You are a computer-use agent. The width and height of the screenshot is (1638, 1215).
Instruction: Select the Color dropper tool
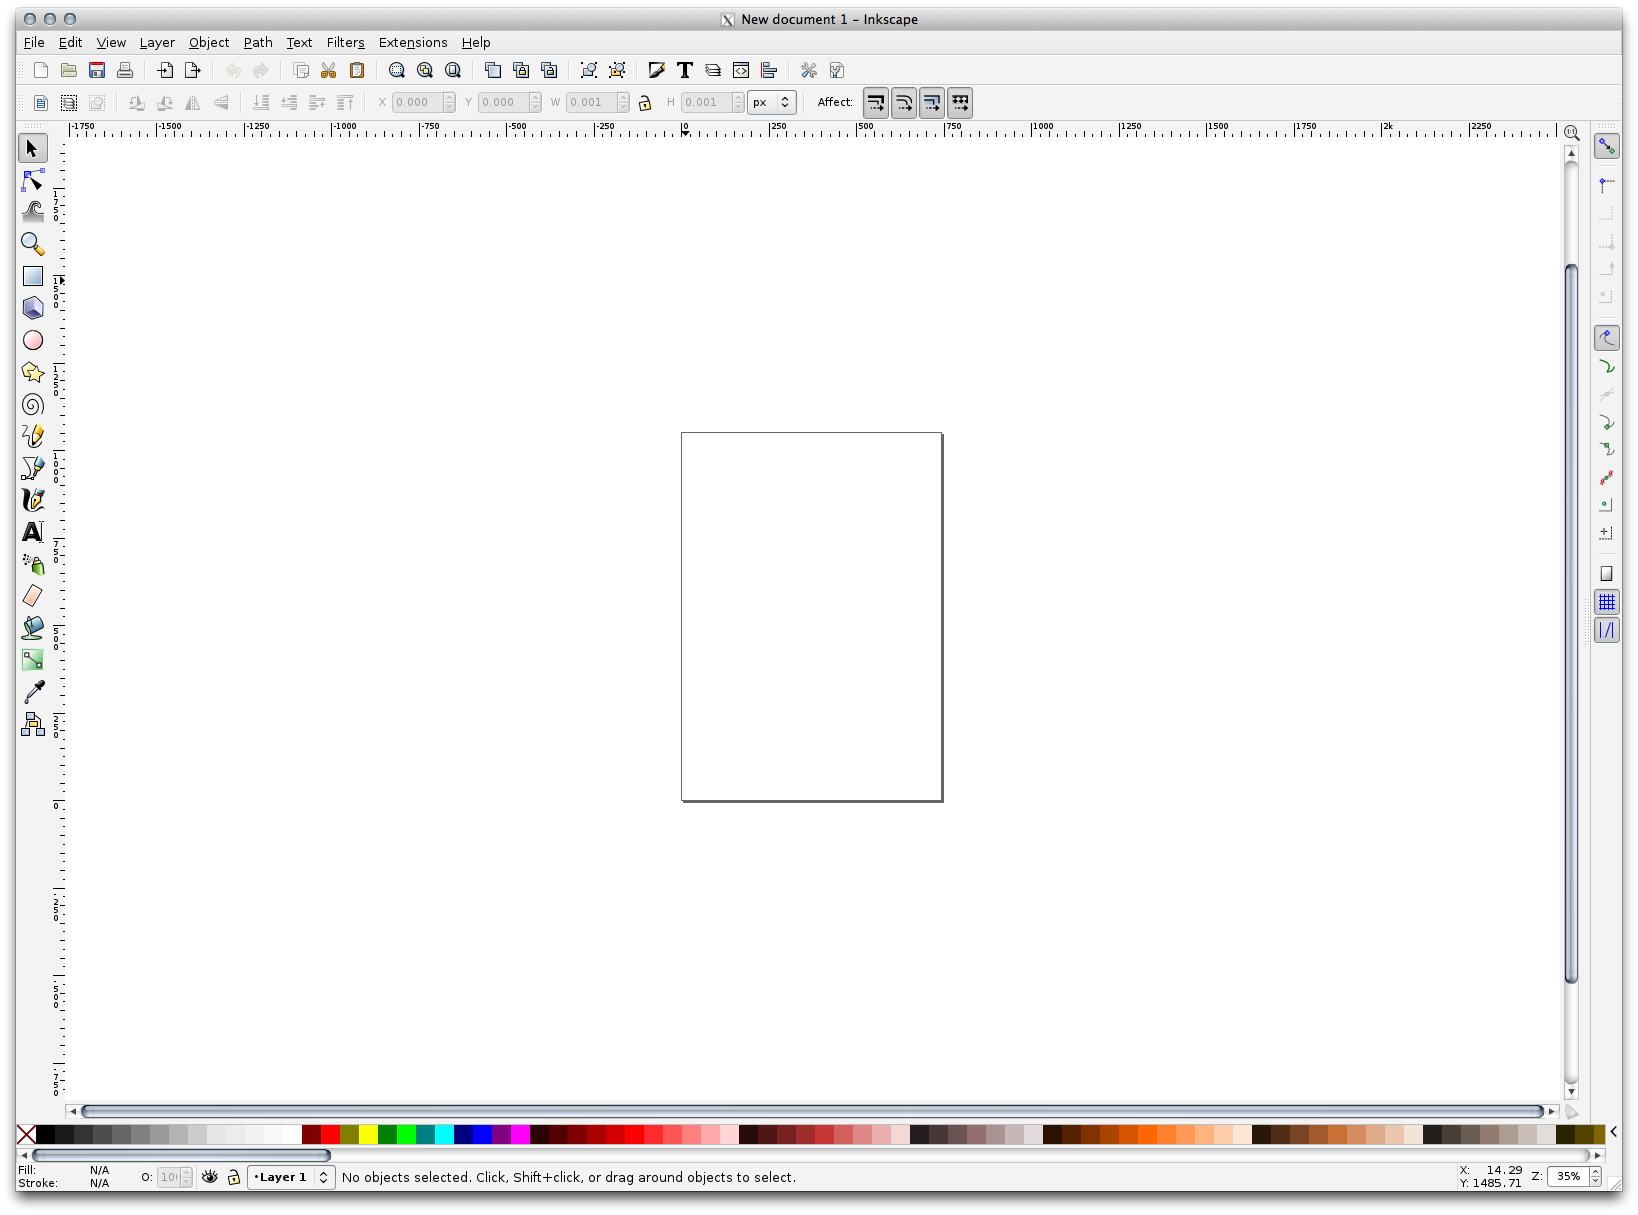coord(33,692)
